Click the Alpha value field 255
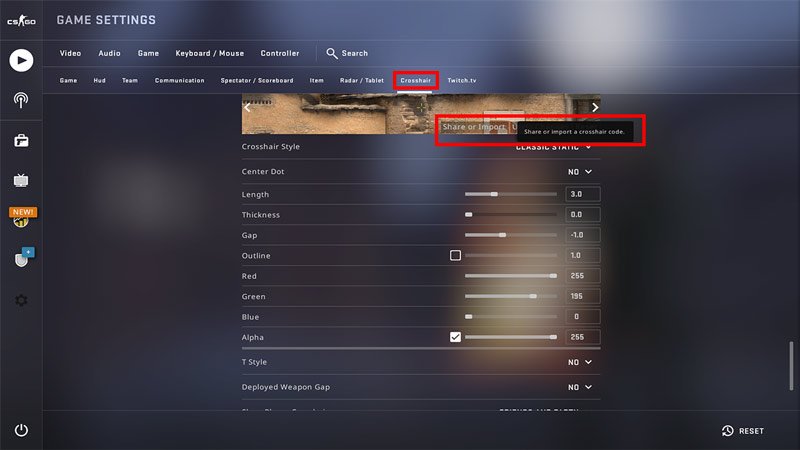 pyautogui.click(x=583, y=337)
